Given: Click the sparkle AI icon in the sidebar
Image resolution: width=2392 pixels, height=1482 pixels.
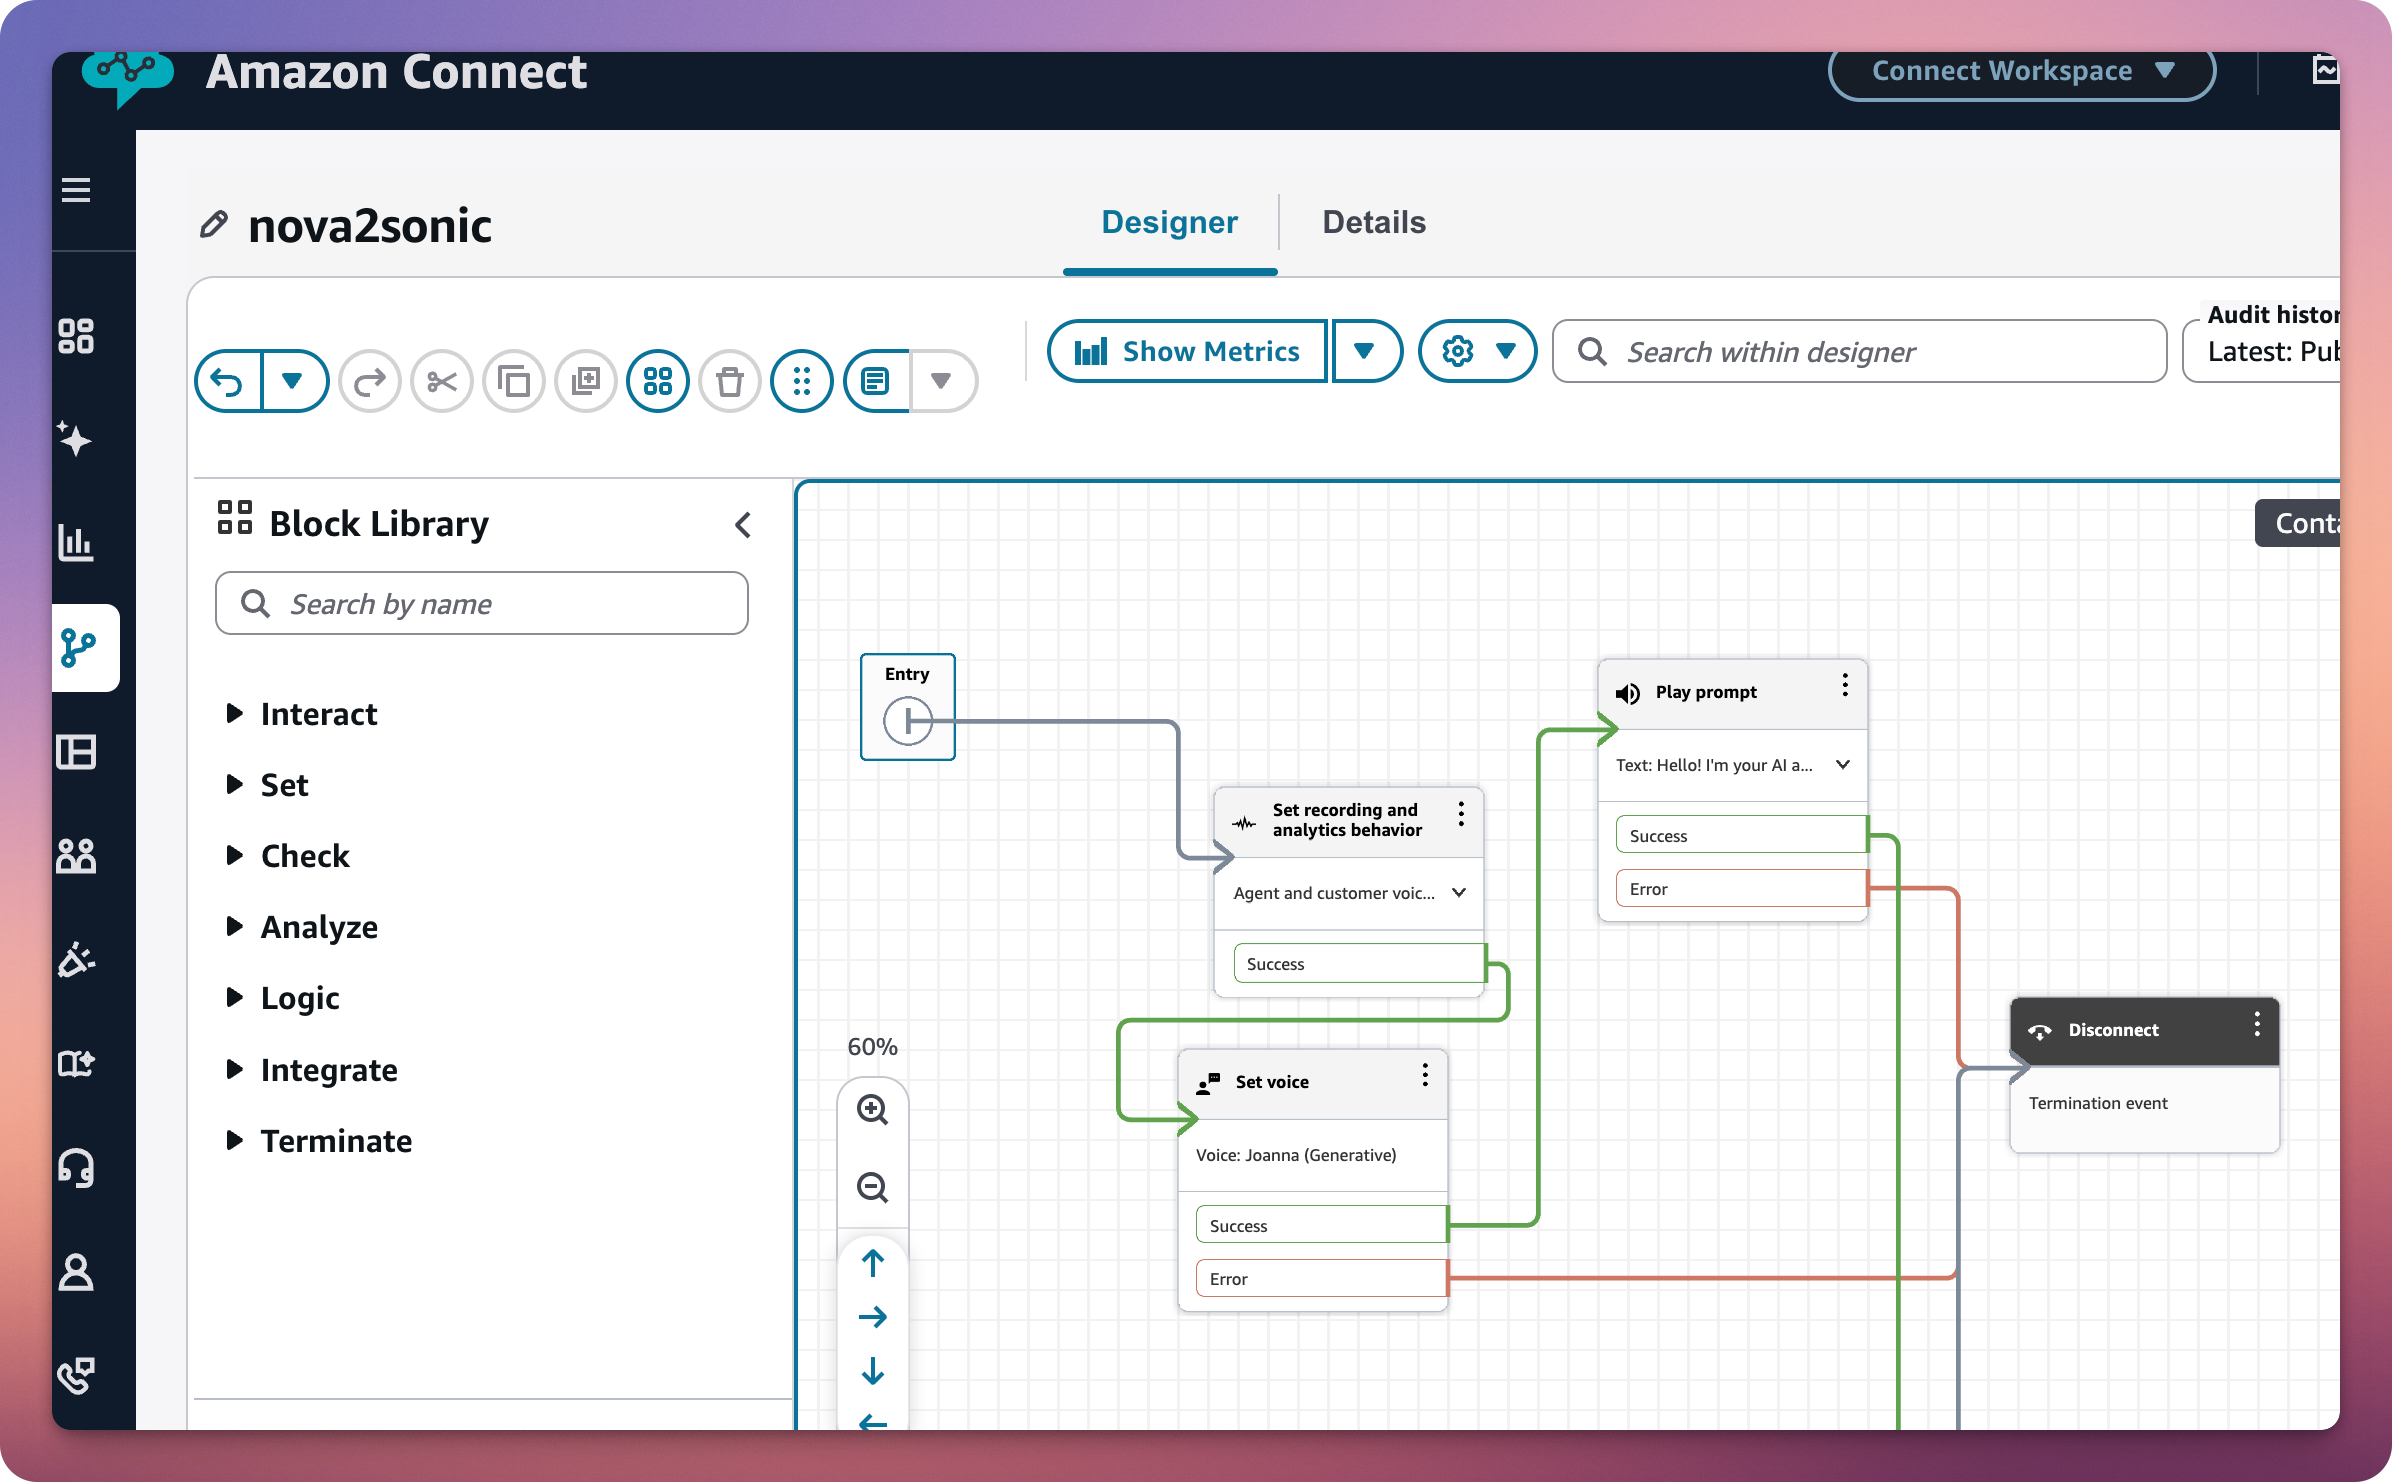Looking at the screenshot, I should pyautogui.click(x=78, y=440).
